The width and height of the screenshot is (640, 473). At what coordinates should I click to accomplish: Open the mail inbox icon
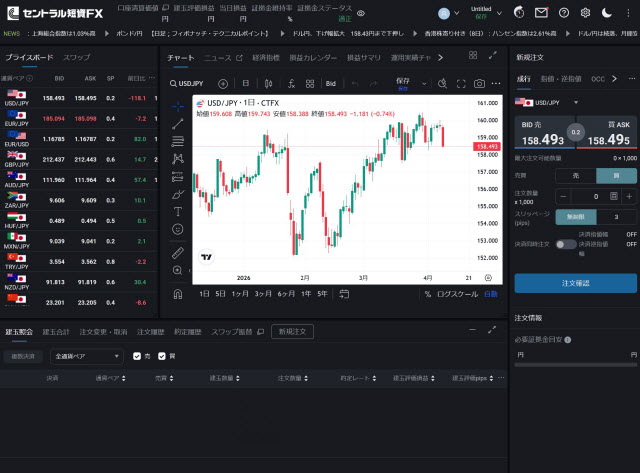[541, 13]
